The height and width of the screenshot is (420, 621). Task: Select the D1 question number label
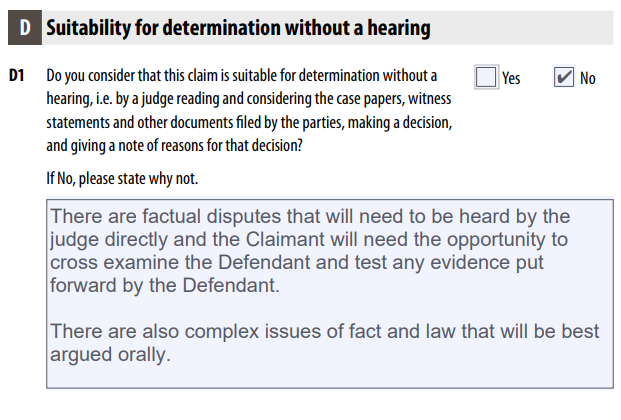tap(17, 75)
